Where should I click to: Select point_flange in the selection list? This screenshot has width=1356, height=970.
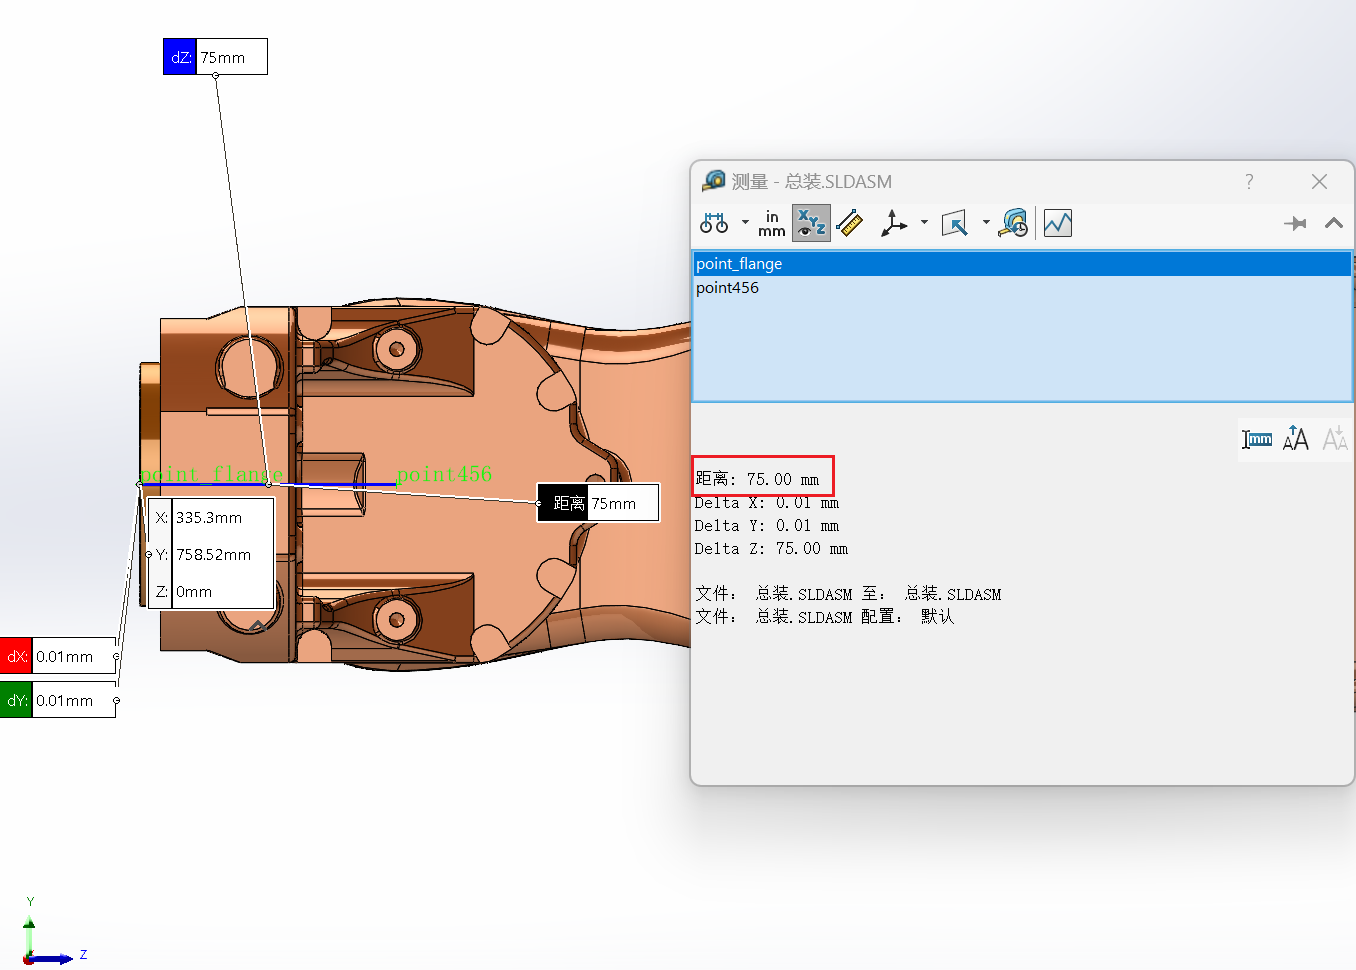pyautogui.click(x=739, y=264)
